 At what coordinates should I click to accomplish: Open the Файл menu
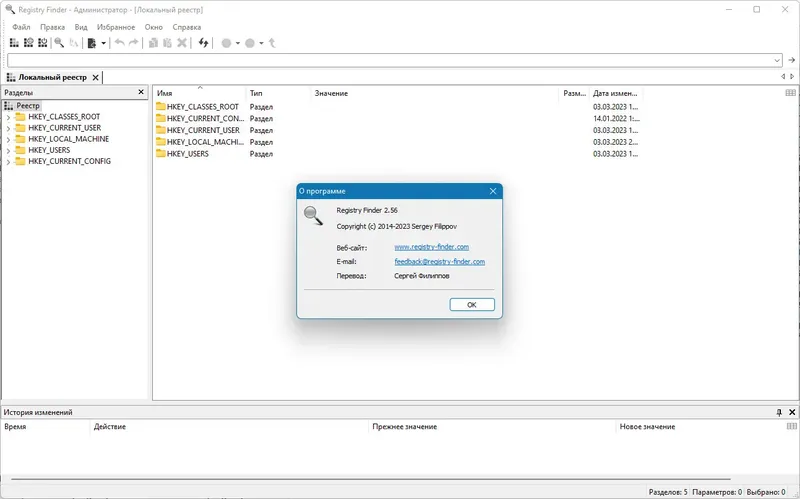pyautogui.click(x=21, y=27)
